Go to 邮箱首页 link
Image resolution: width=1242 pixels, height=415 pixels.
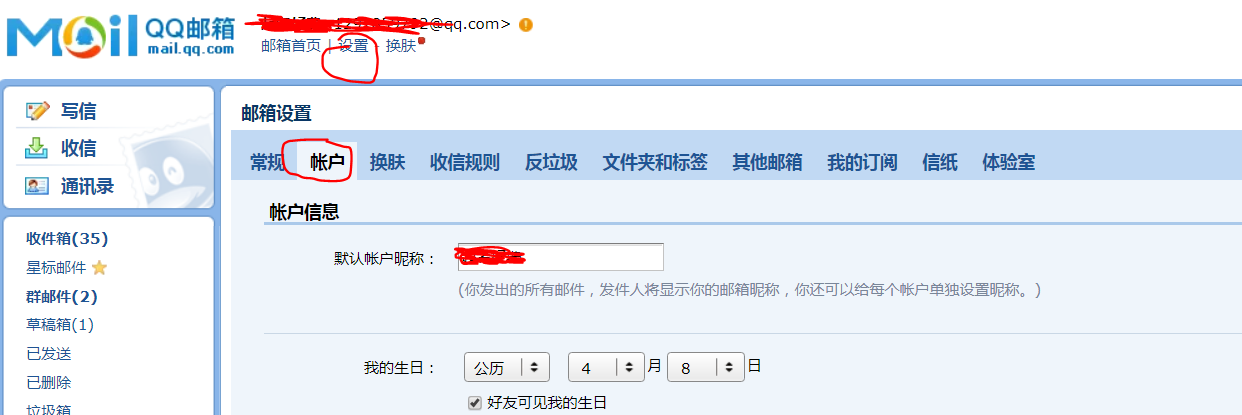[291, 46]
